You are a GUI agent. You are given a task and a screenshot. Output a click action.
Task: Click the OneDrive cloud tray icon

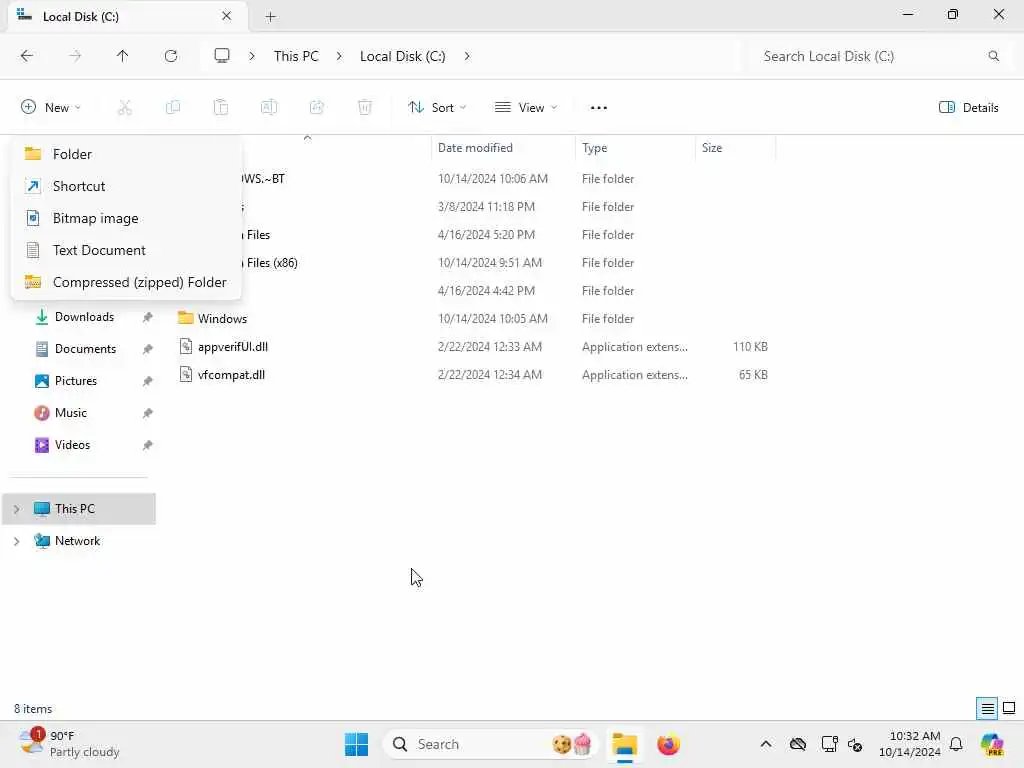(x=798, y=744)
